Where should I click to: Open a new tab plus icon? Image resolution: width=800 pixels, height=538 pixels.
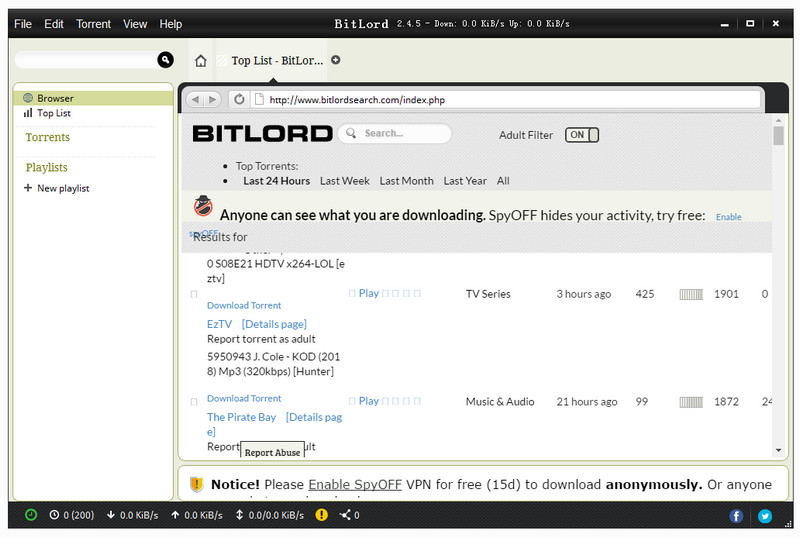pyautogui.click(x=336, y=60)
